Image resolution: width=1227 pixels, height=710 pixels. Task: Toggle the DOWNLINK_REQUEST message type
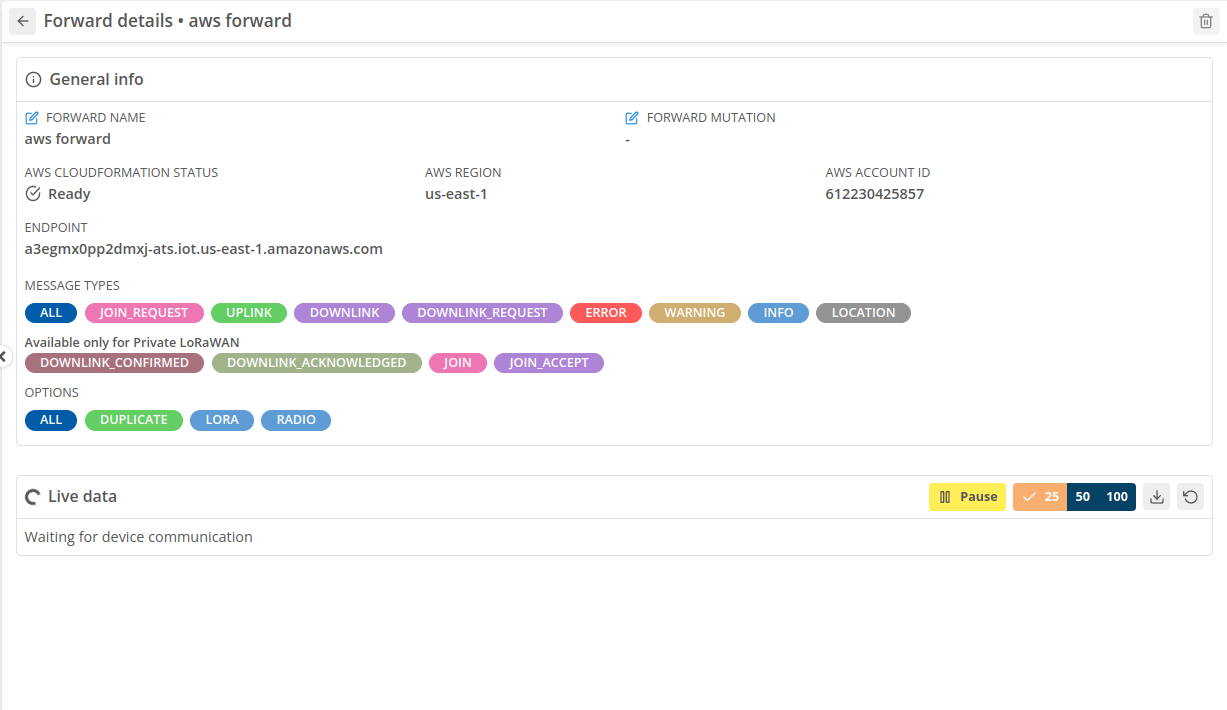(x=482, y=313)
